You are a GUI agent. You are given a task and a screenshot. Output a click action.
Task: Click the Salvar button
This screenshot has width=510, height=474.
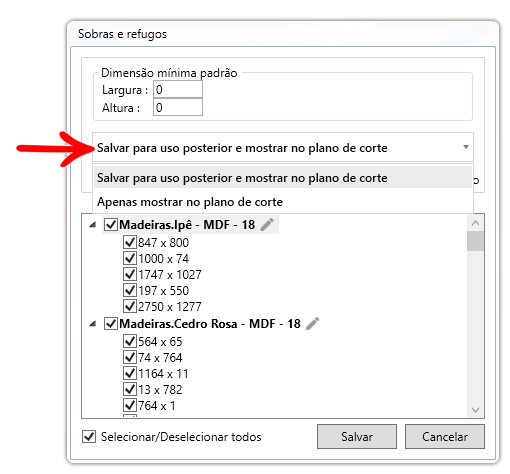[x=357, y=436]
